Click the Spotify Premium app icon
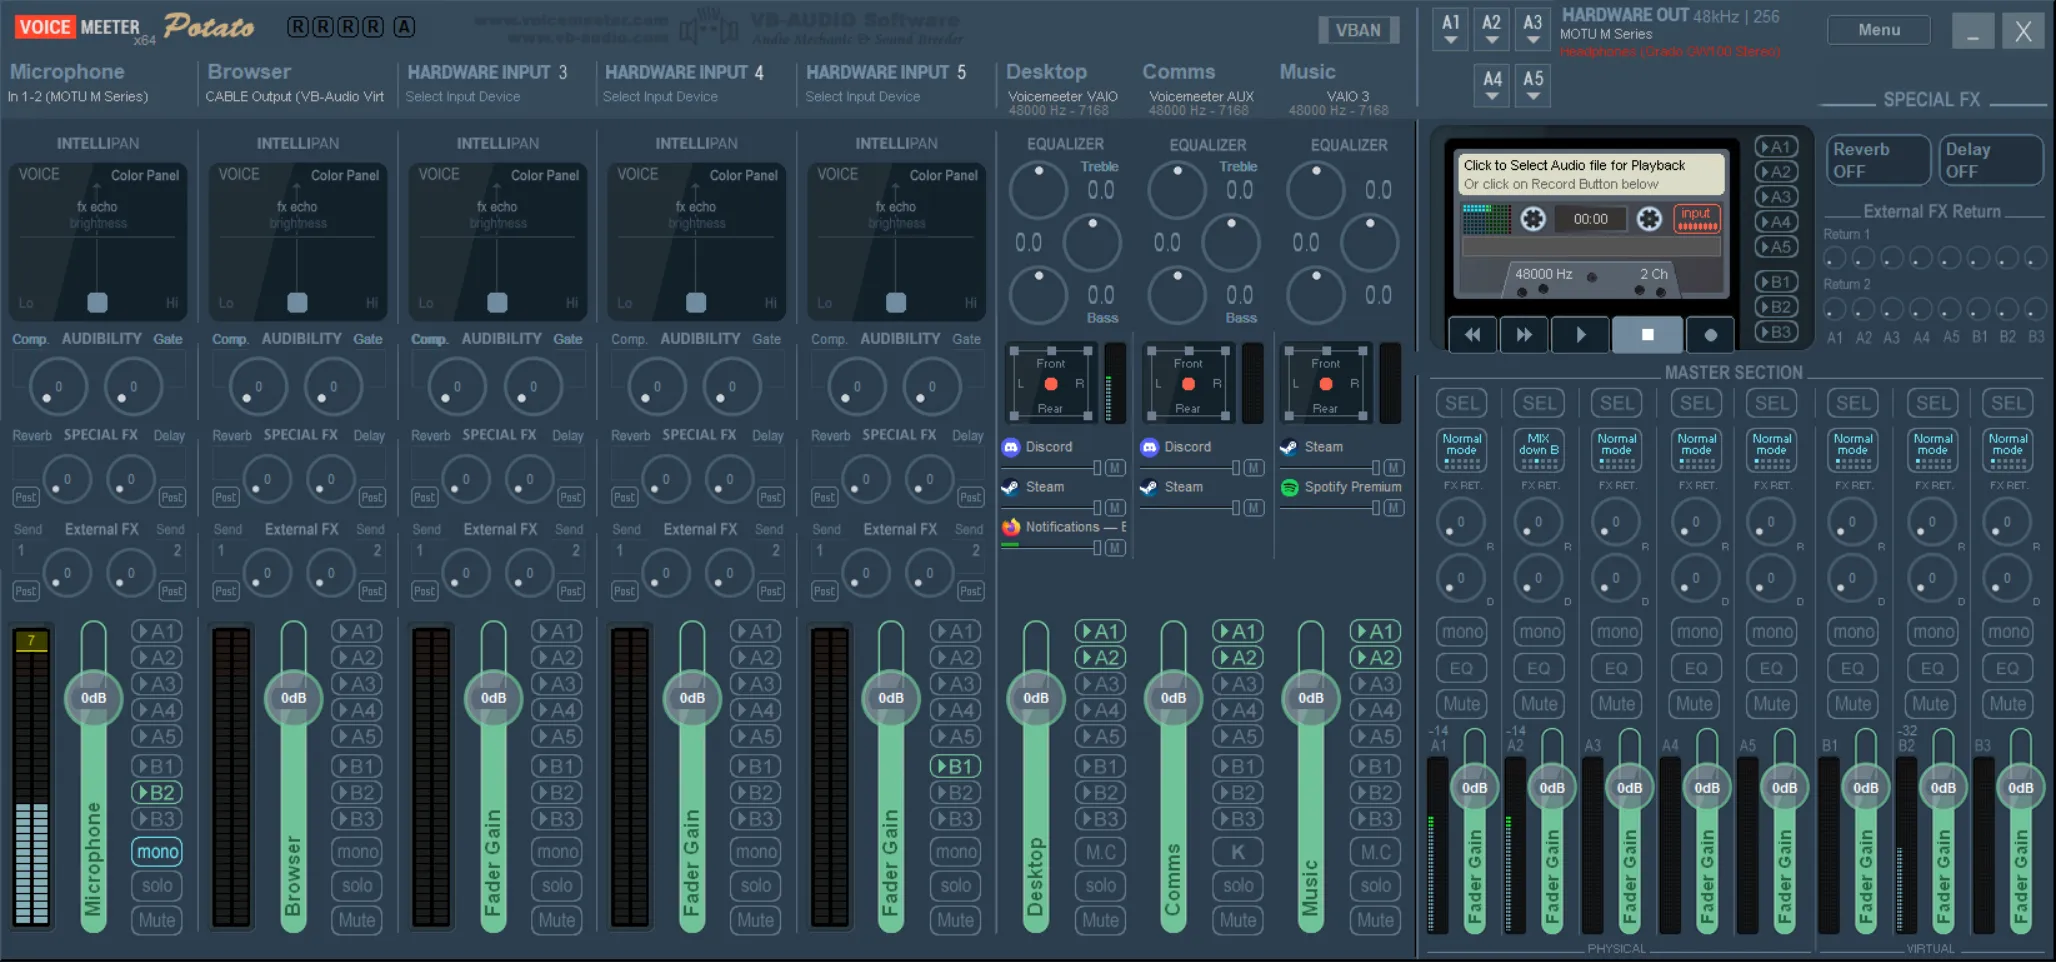Image resolution: width=2056 pixels, height=962 pixels. point(1290,487)
